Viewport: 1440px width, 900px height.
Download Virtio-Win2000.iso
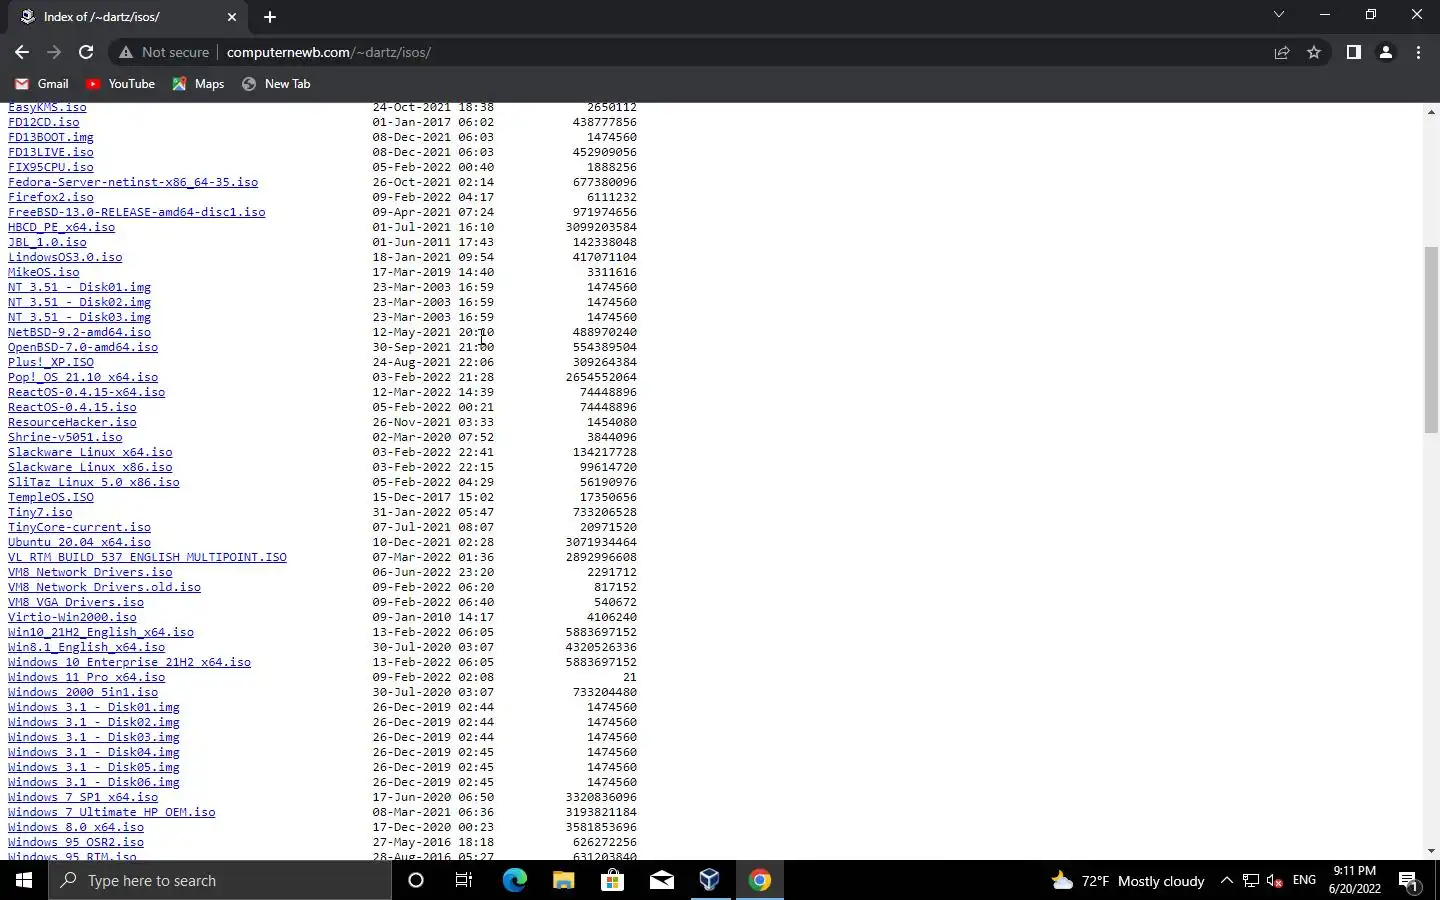click(73, 617)
